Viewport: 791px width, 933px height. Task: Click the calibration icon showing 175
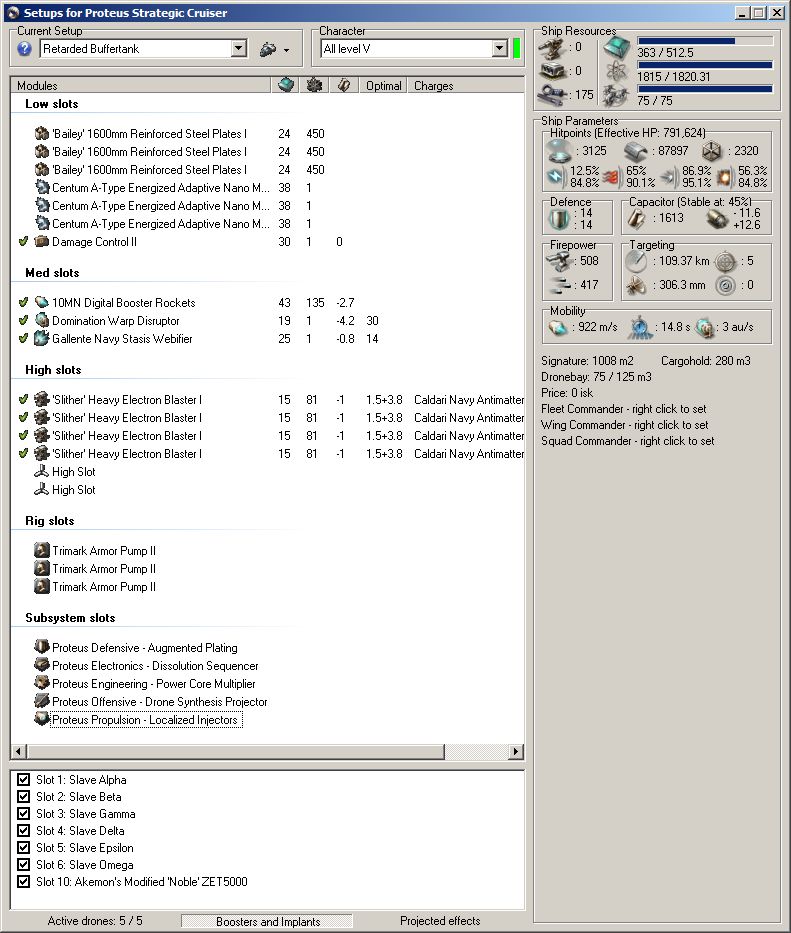point(552,95)
